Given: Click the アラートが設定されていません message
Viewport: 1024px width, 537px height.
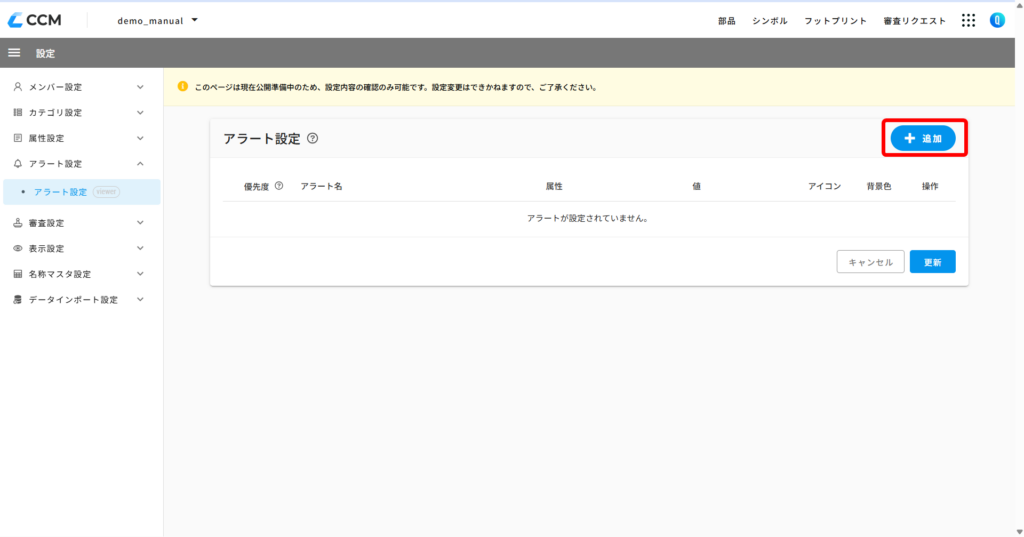Looking at the screenshot, I should pyautogui.click(x=588, y=218).
